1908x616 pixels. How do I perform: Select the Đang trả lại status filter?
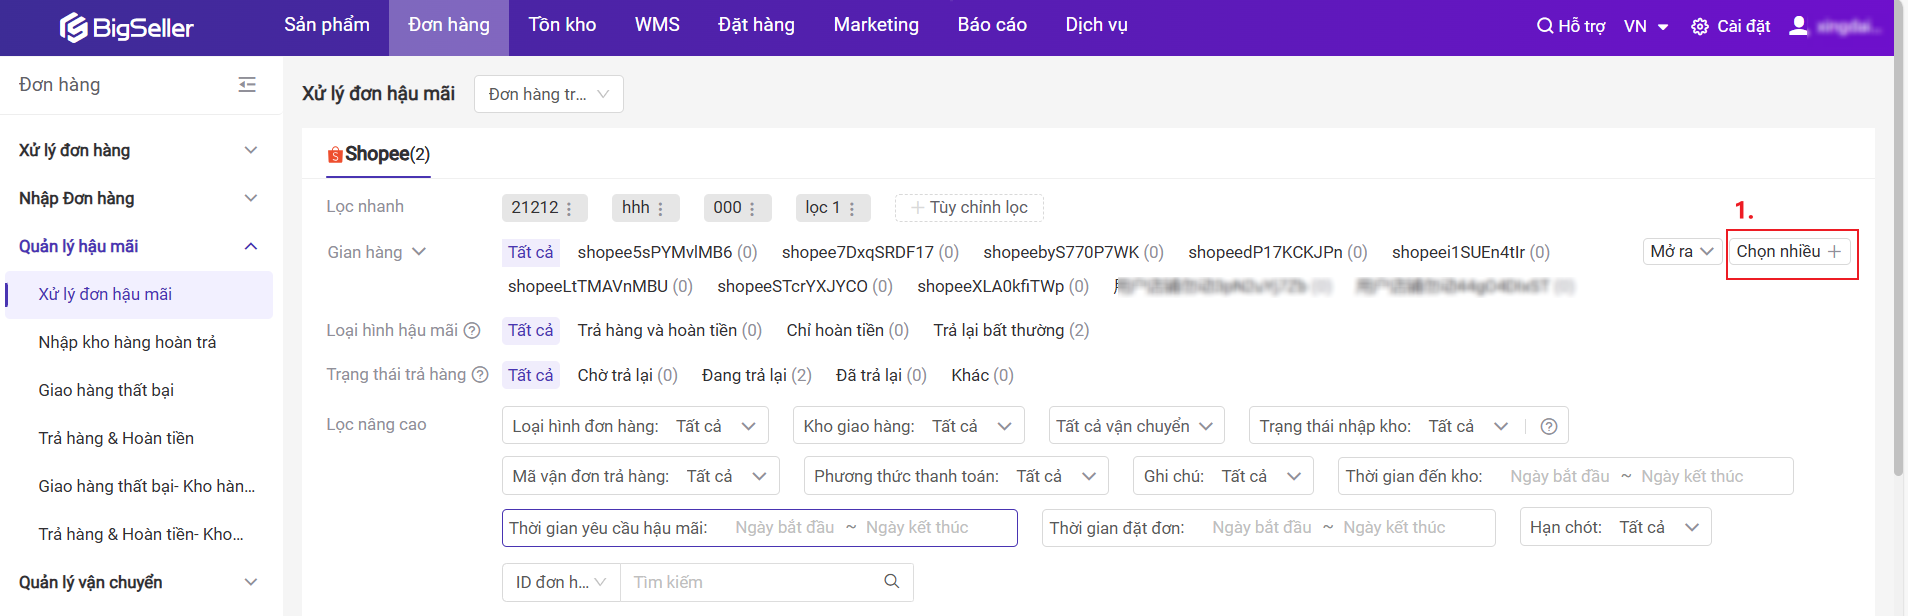(x=756, y=375)
